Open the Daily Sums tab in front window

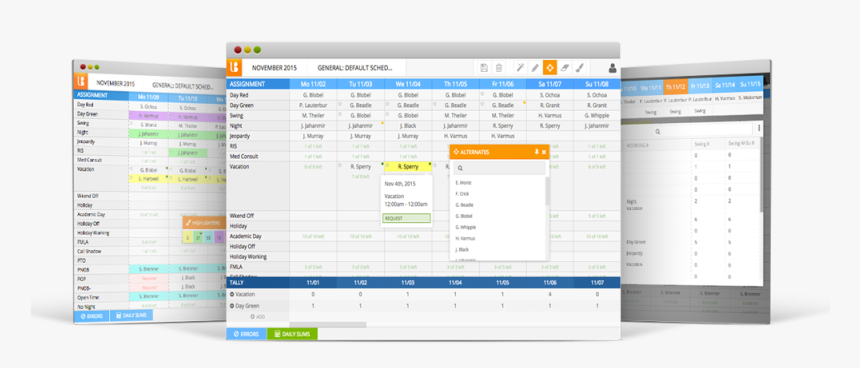pyautogui.click(x=292, y=333)
